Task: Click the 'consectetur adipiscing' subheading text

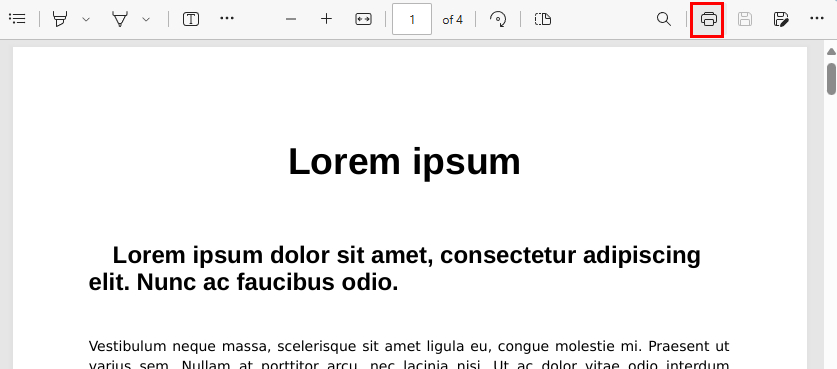Action: (x=571, y=256)
